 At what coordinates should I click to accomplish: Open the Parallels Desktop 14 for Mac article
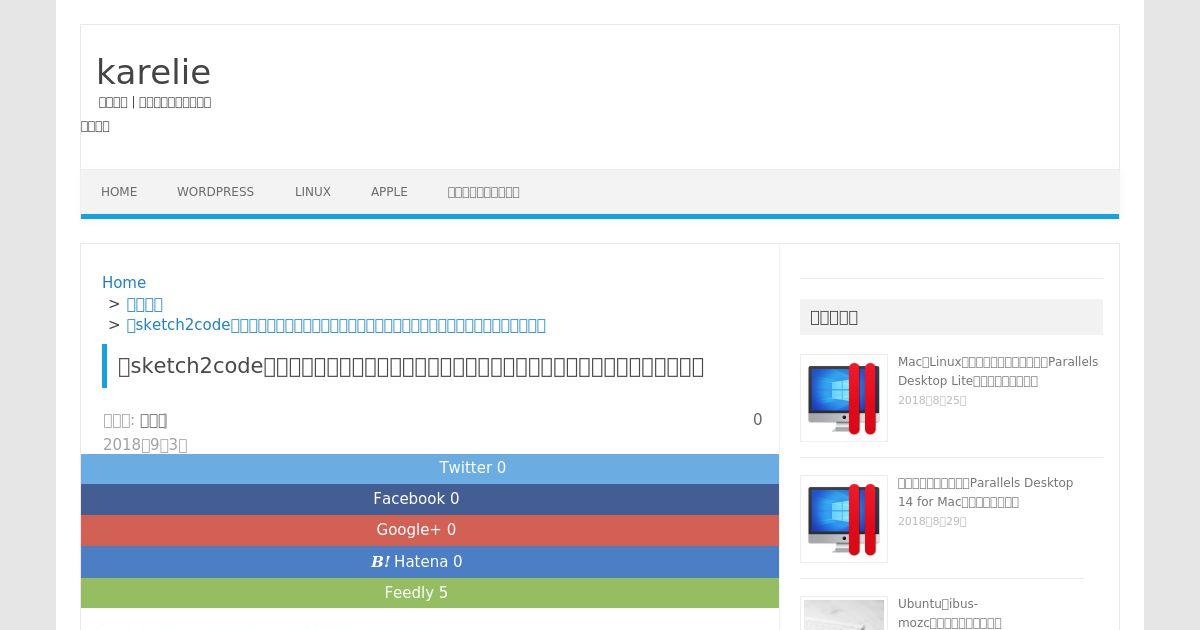pyautogui.click(x=985, y=492)
